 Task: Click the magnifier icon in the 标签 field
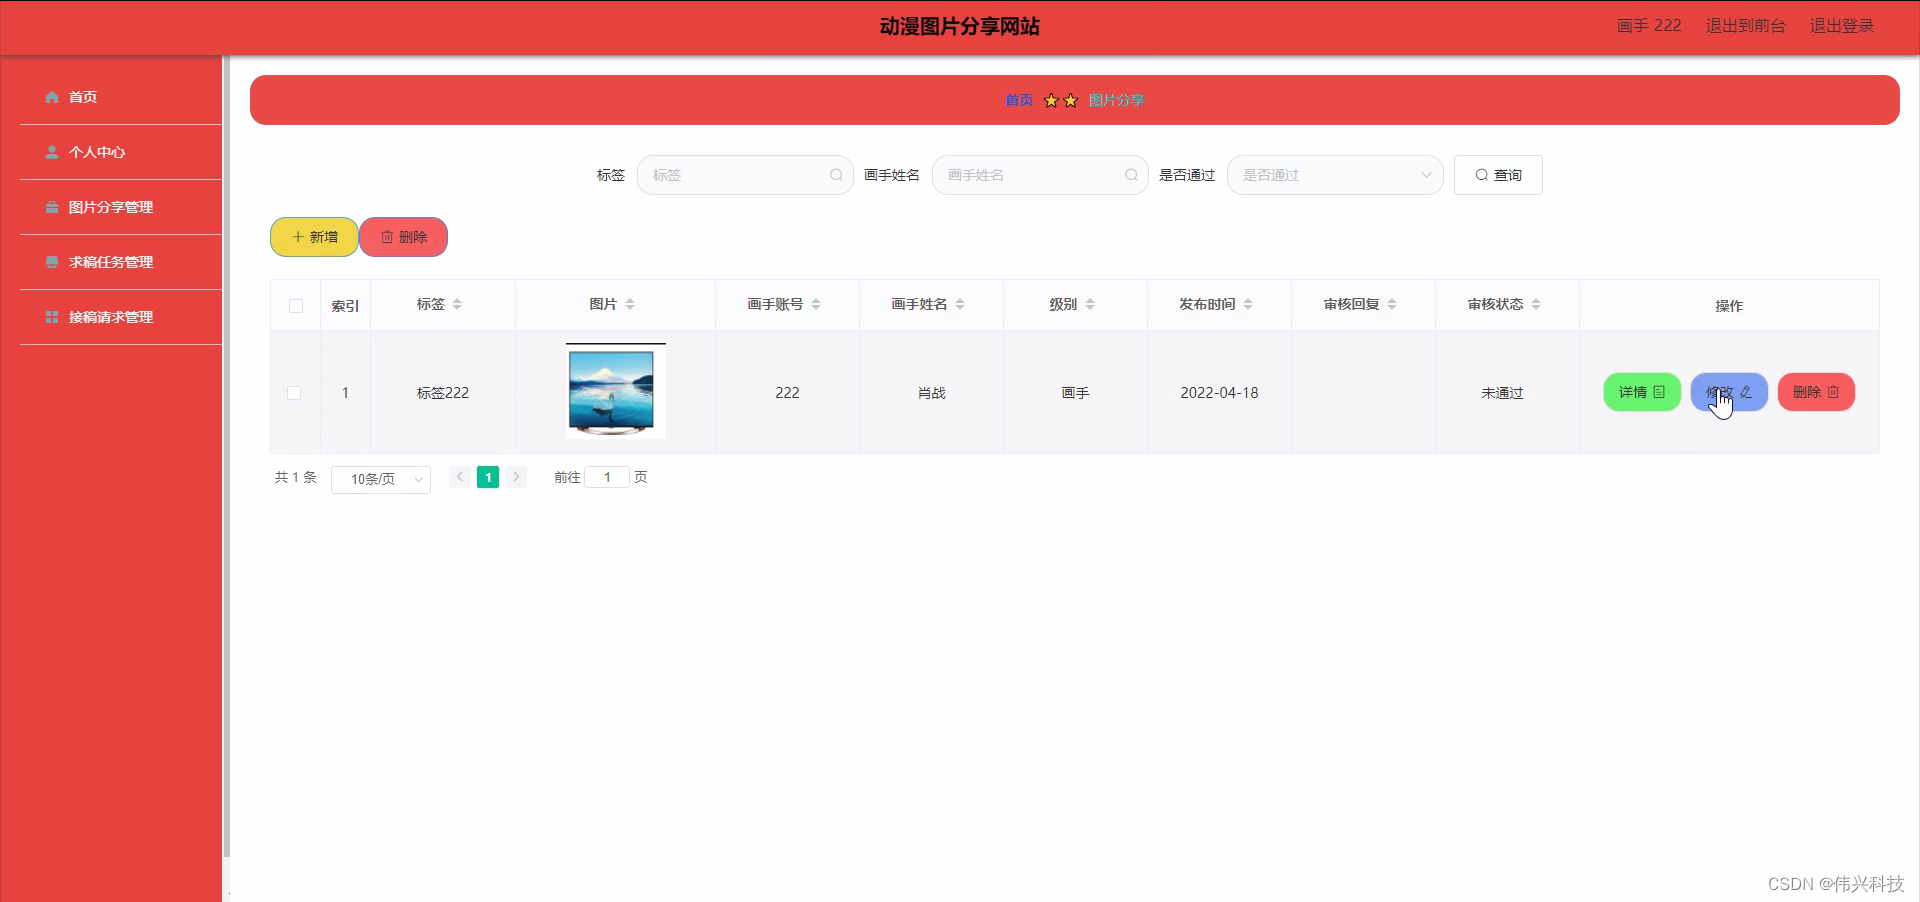pos(836,175)
